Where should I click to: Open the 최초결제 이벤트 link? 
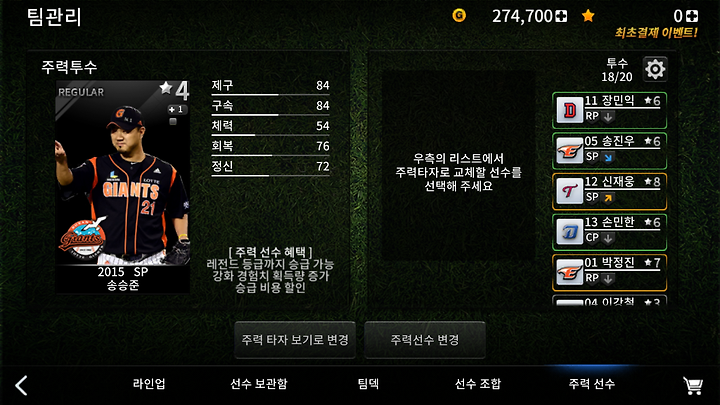click(x=656, y=33)
